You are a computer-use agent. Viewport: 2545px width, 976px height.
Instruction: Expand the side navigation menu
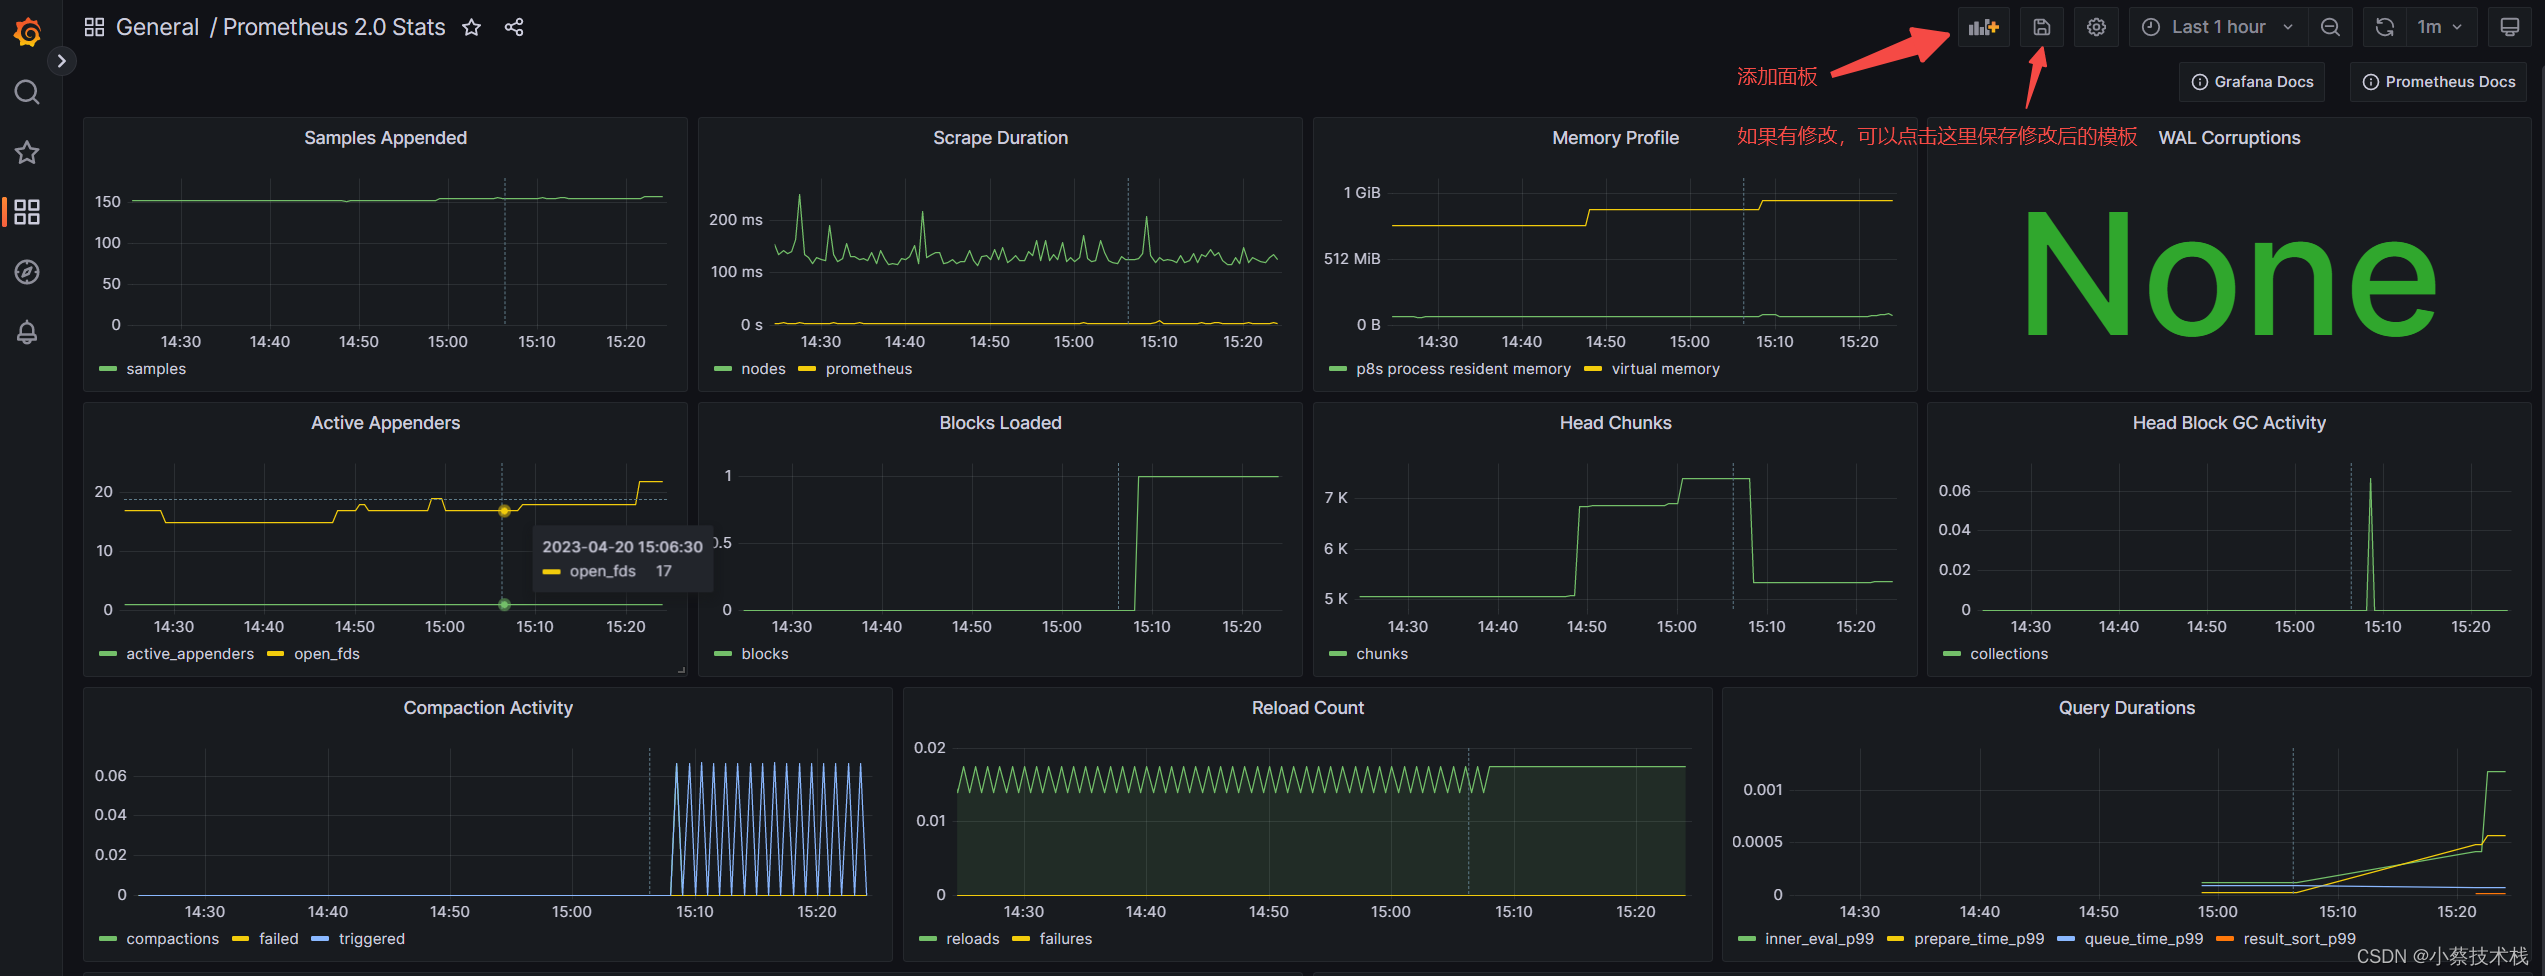pos(61,61)
